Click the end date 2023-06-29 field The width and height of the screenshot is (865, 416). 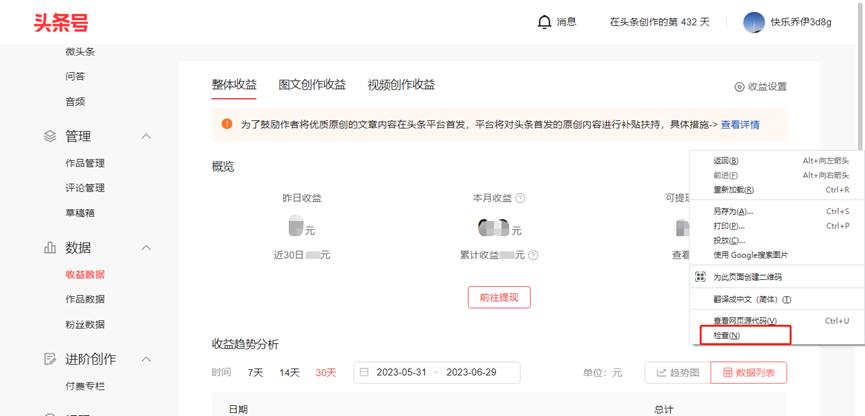pyautogui.click(x=471, y=372)
